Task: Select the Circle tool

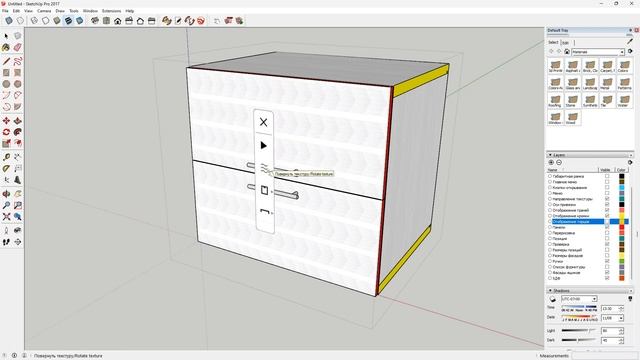Action: pyautogui.click(x=6, y=84)
